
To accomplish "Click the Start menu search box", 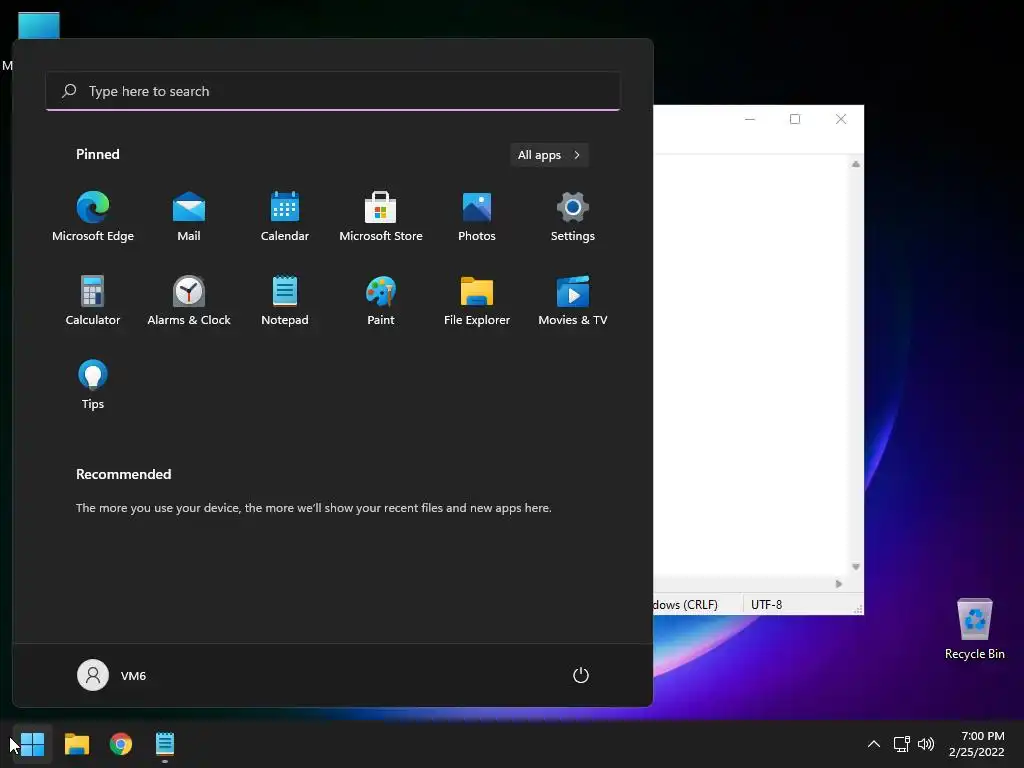I will pos(333,91).
